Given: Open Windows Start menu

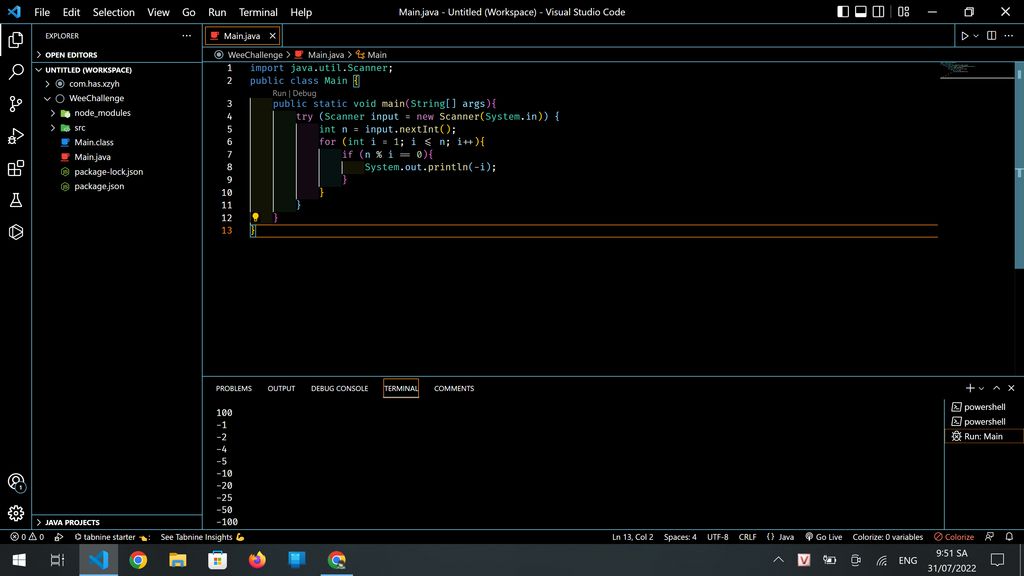Looking at the screenshot, I should click(x=19, y=560).
